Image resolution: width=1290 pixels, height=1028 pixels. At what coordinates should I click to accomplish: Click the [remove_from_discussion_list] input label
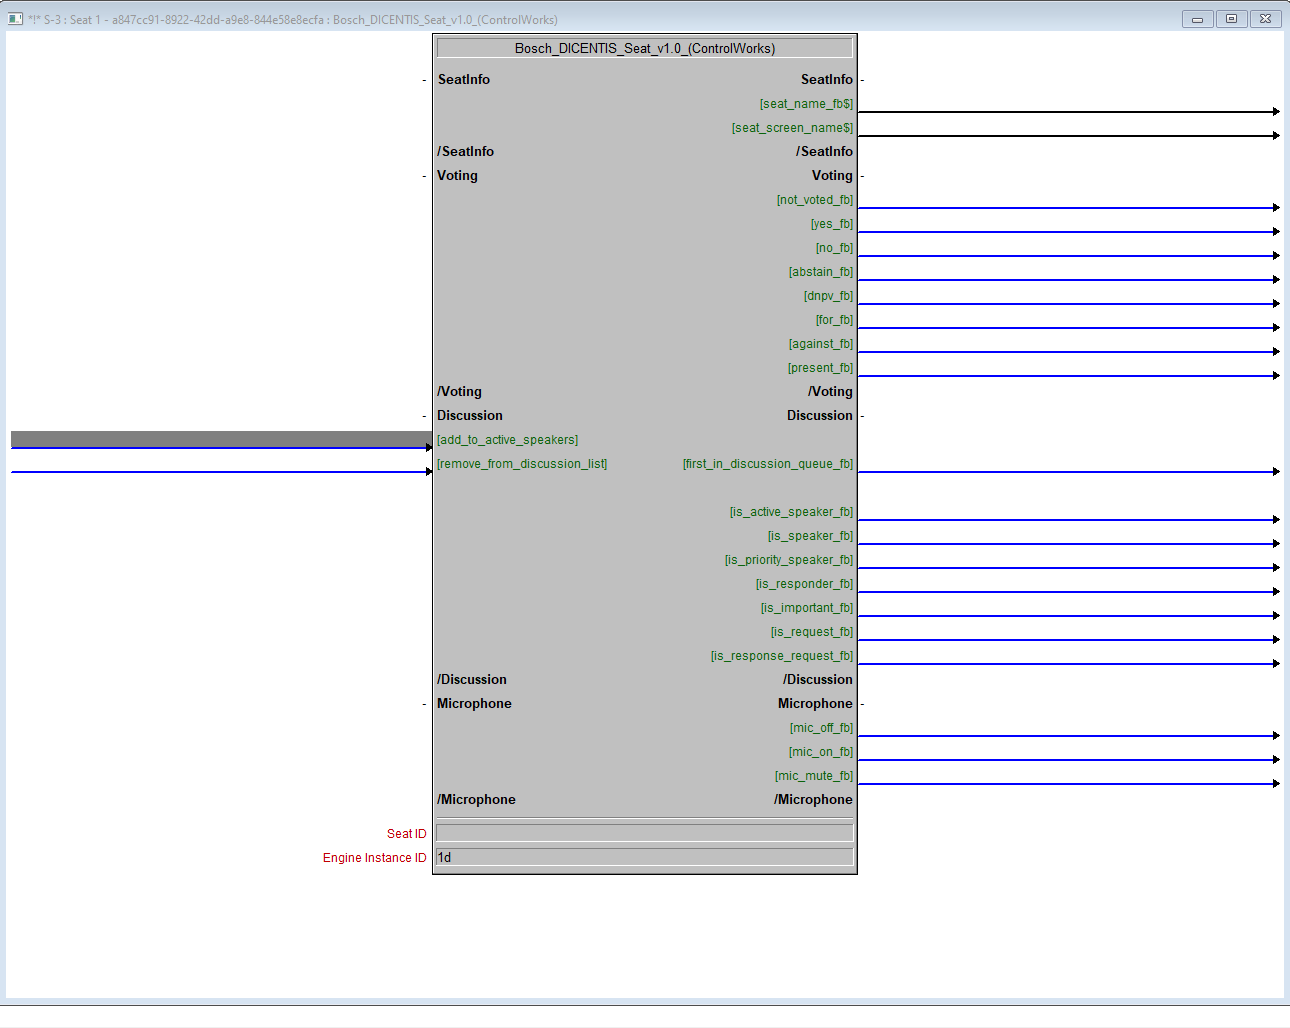pyautogui.click(x=522, y=464)
